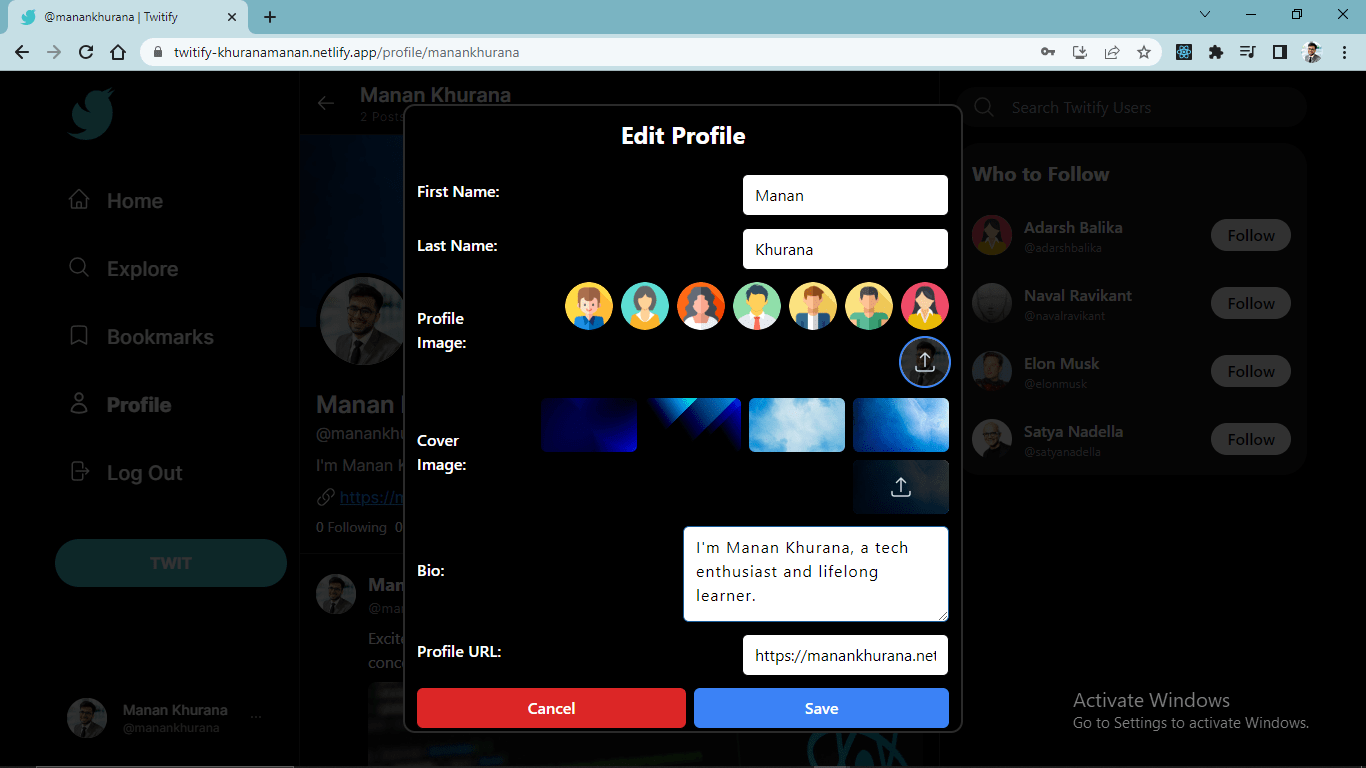Click the Twitify bird logo
The image size is (1366, 768).
(90, 113)
